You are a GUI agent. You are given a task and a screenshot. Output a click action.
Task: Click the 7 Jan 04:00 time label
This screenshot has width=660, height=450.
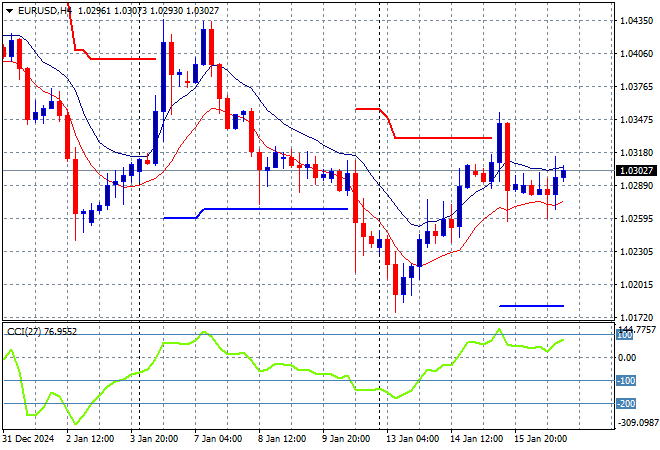tap(218, 439)
